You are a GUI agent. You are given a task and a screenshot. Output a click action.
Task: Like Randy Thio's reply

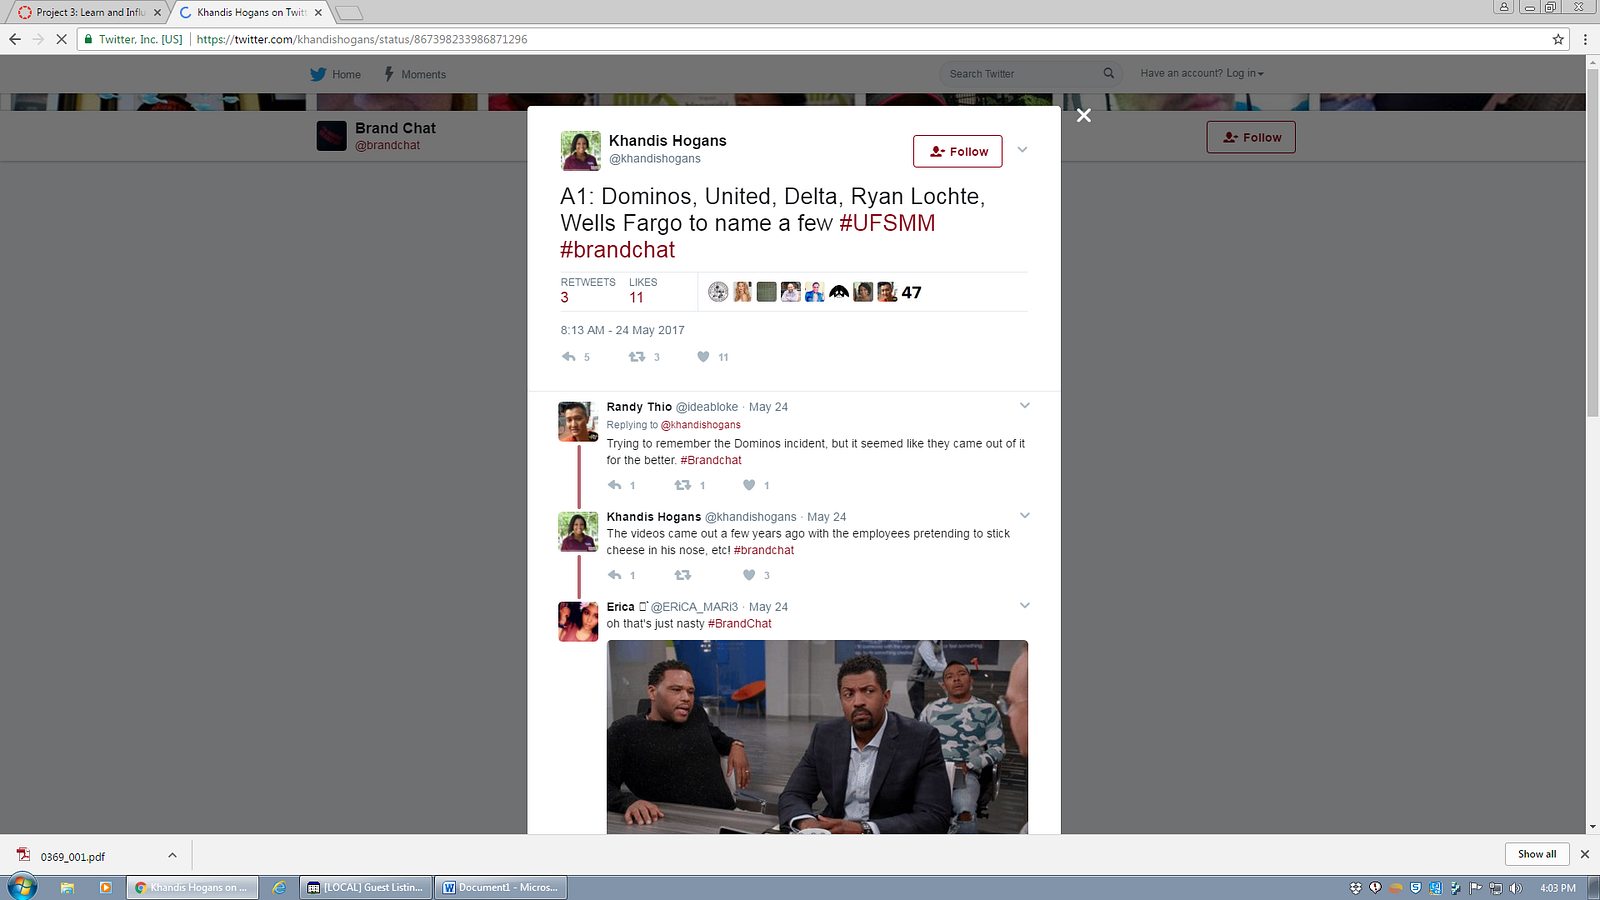click(x=749, y=485)
